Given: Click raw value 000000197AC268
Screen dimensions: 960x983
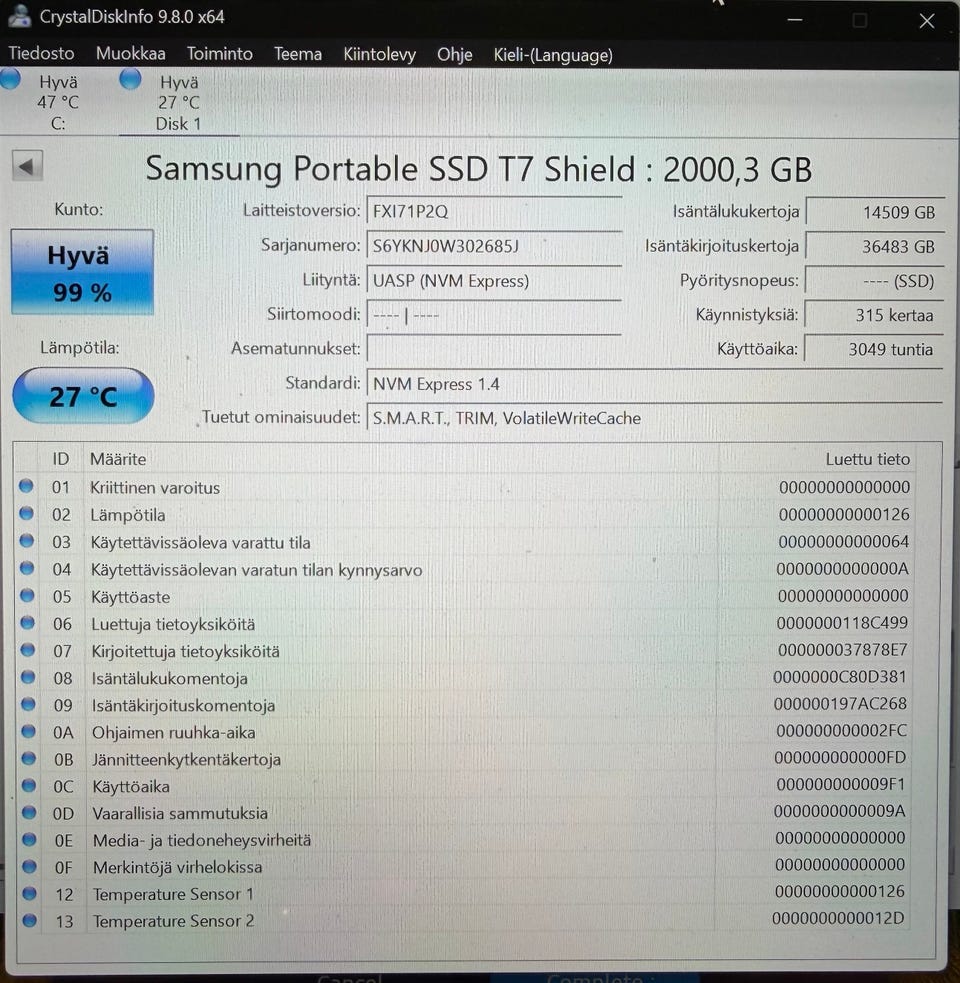Looking at the screenshot, I should [x=840, y=703].
